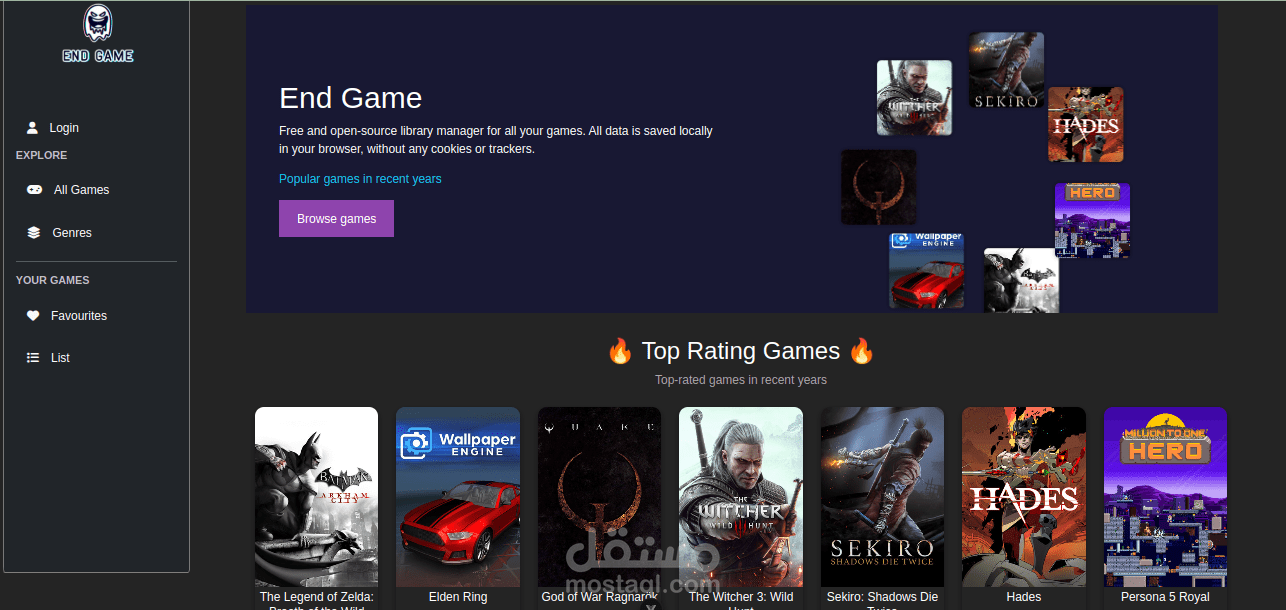The height and width of the screenshot is (610, 1286).
Task: Click the Browse games button
Action: 336,219
